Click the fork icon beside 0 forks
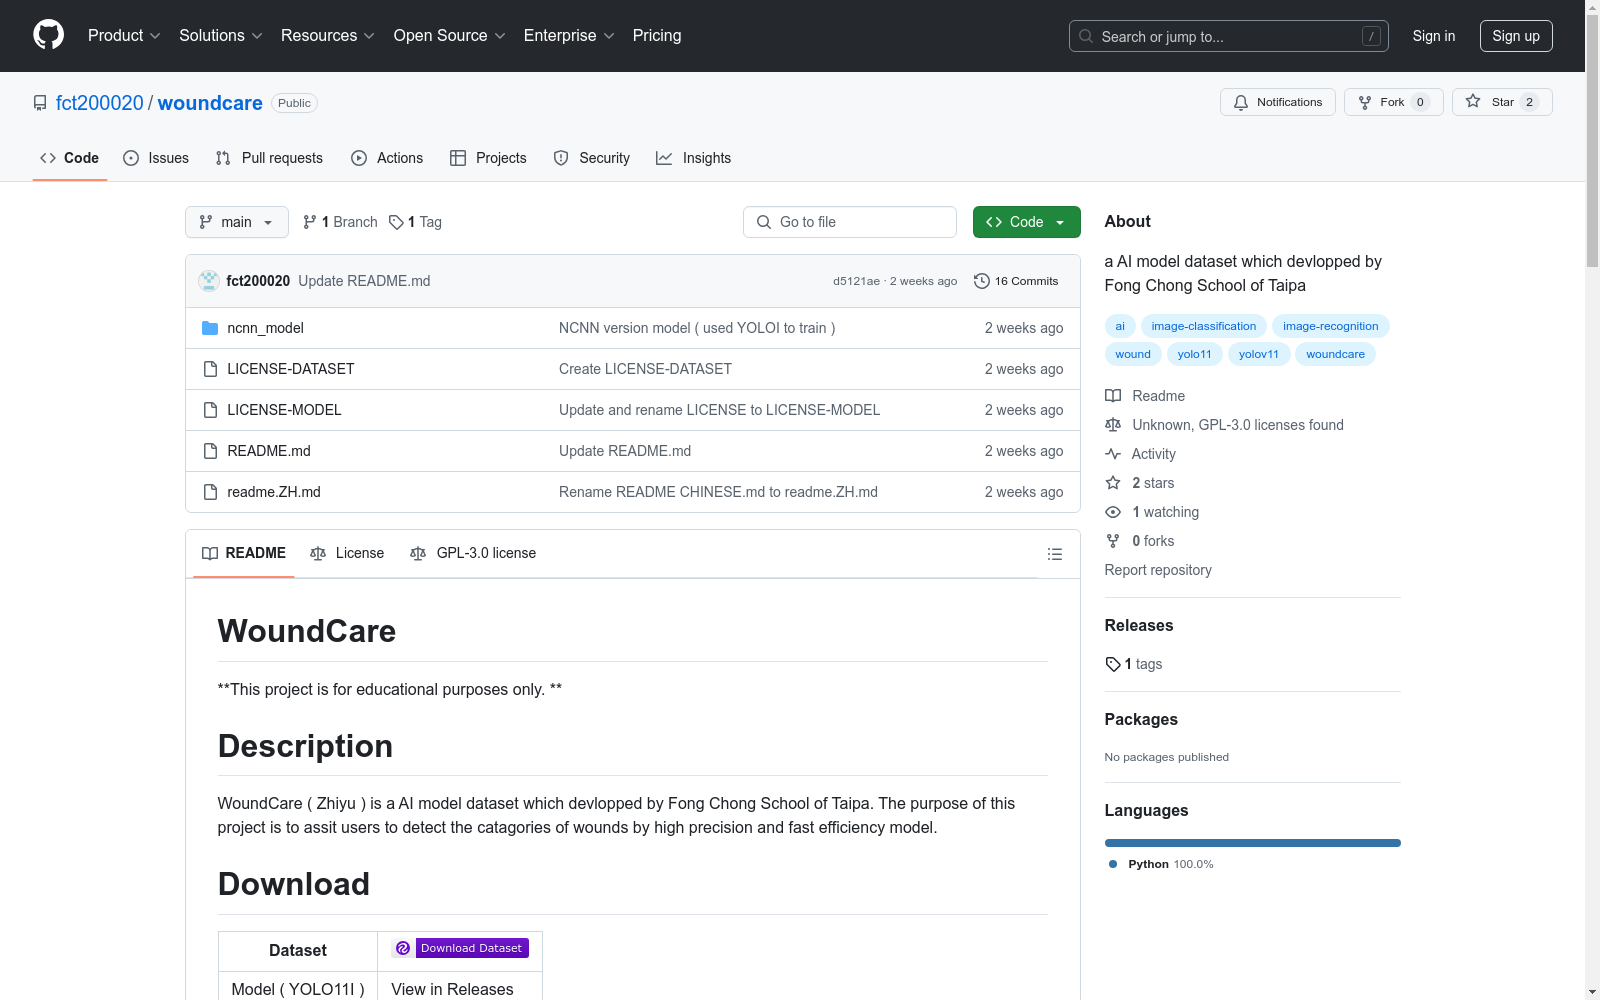Screen dimensions: 1600x1000 coord(1113,541)
